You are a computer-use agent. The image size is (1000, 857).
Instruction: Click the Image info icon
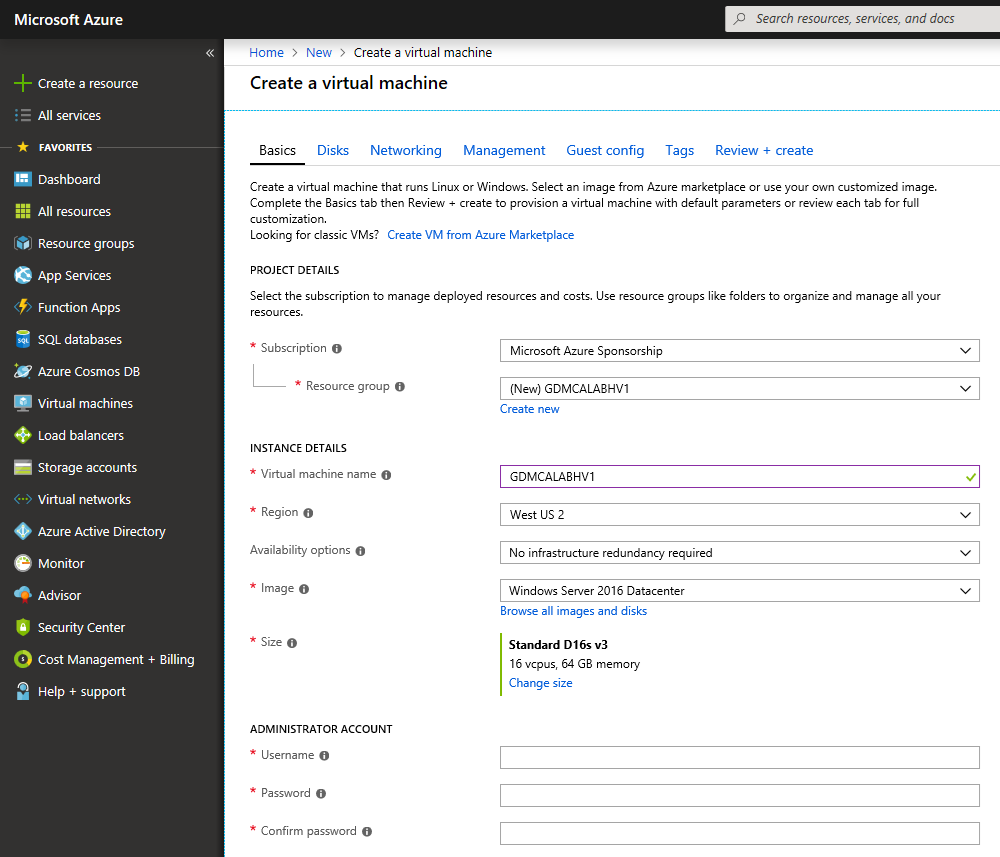304,589
